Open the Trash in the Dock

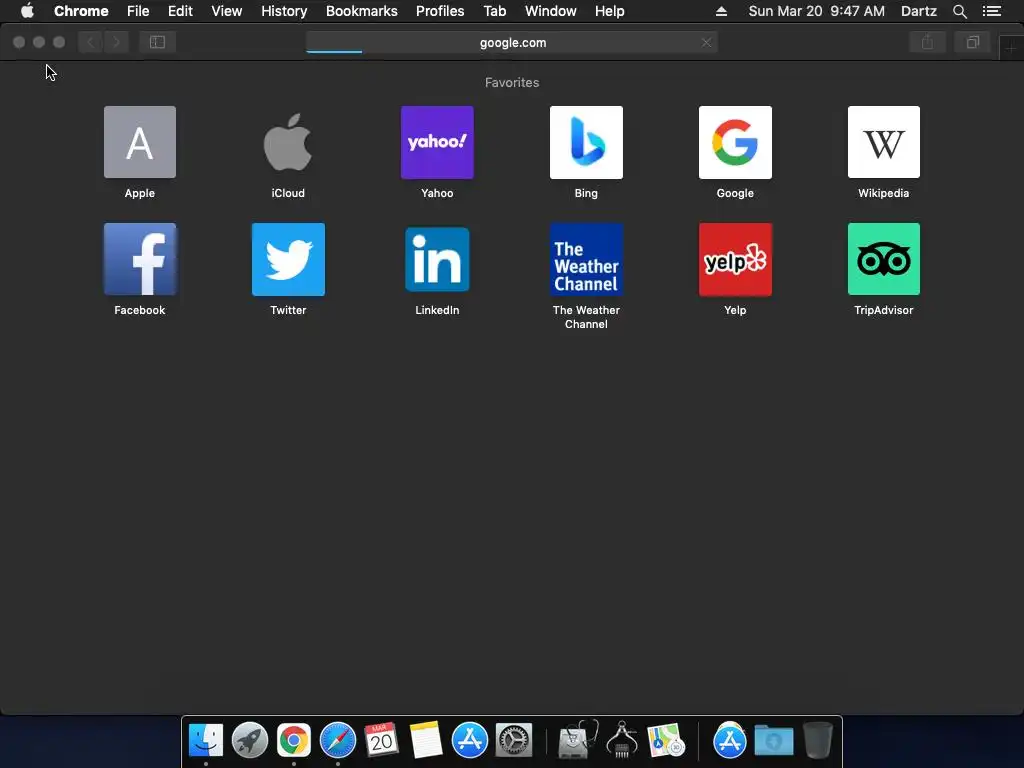point(818,740)
